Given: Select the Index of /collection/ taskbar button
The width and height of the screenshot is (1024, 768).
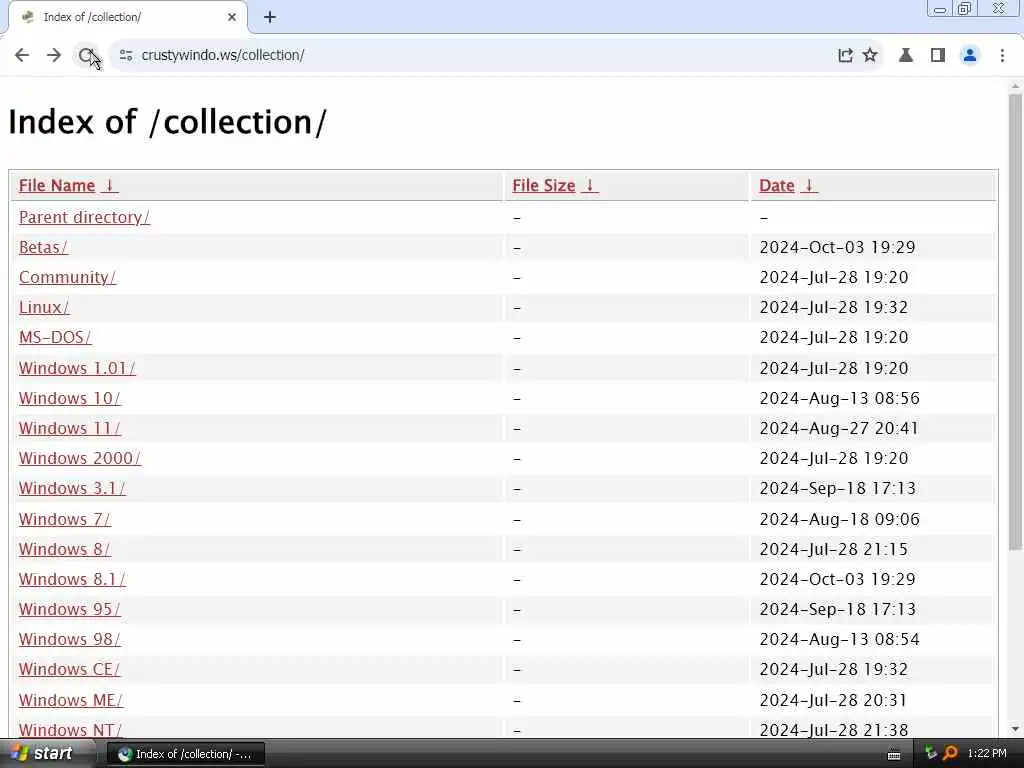Looking at the screenshot, I should tap(185, 754).
